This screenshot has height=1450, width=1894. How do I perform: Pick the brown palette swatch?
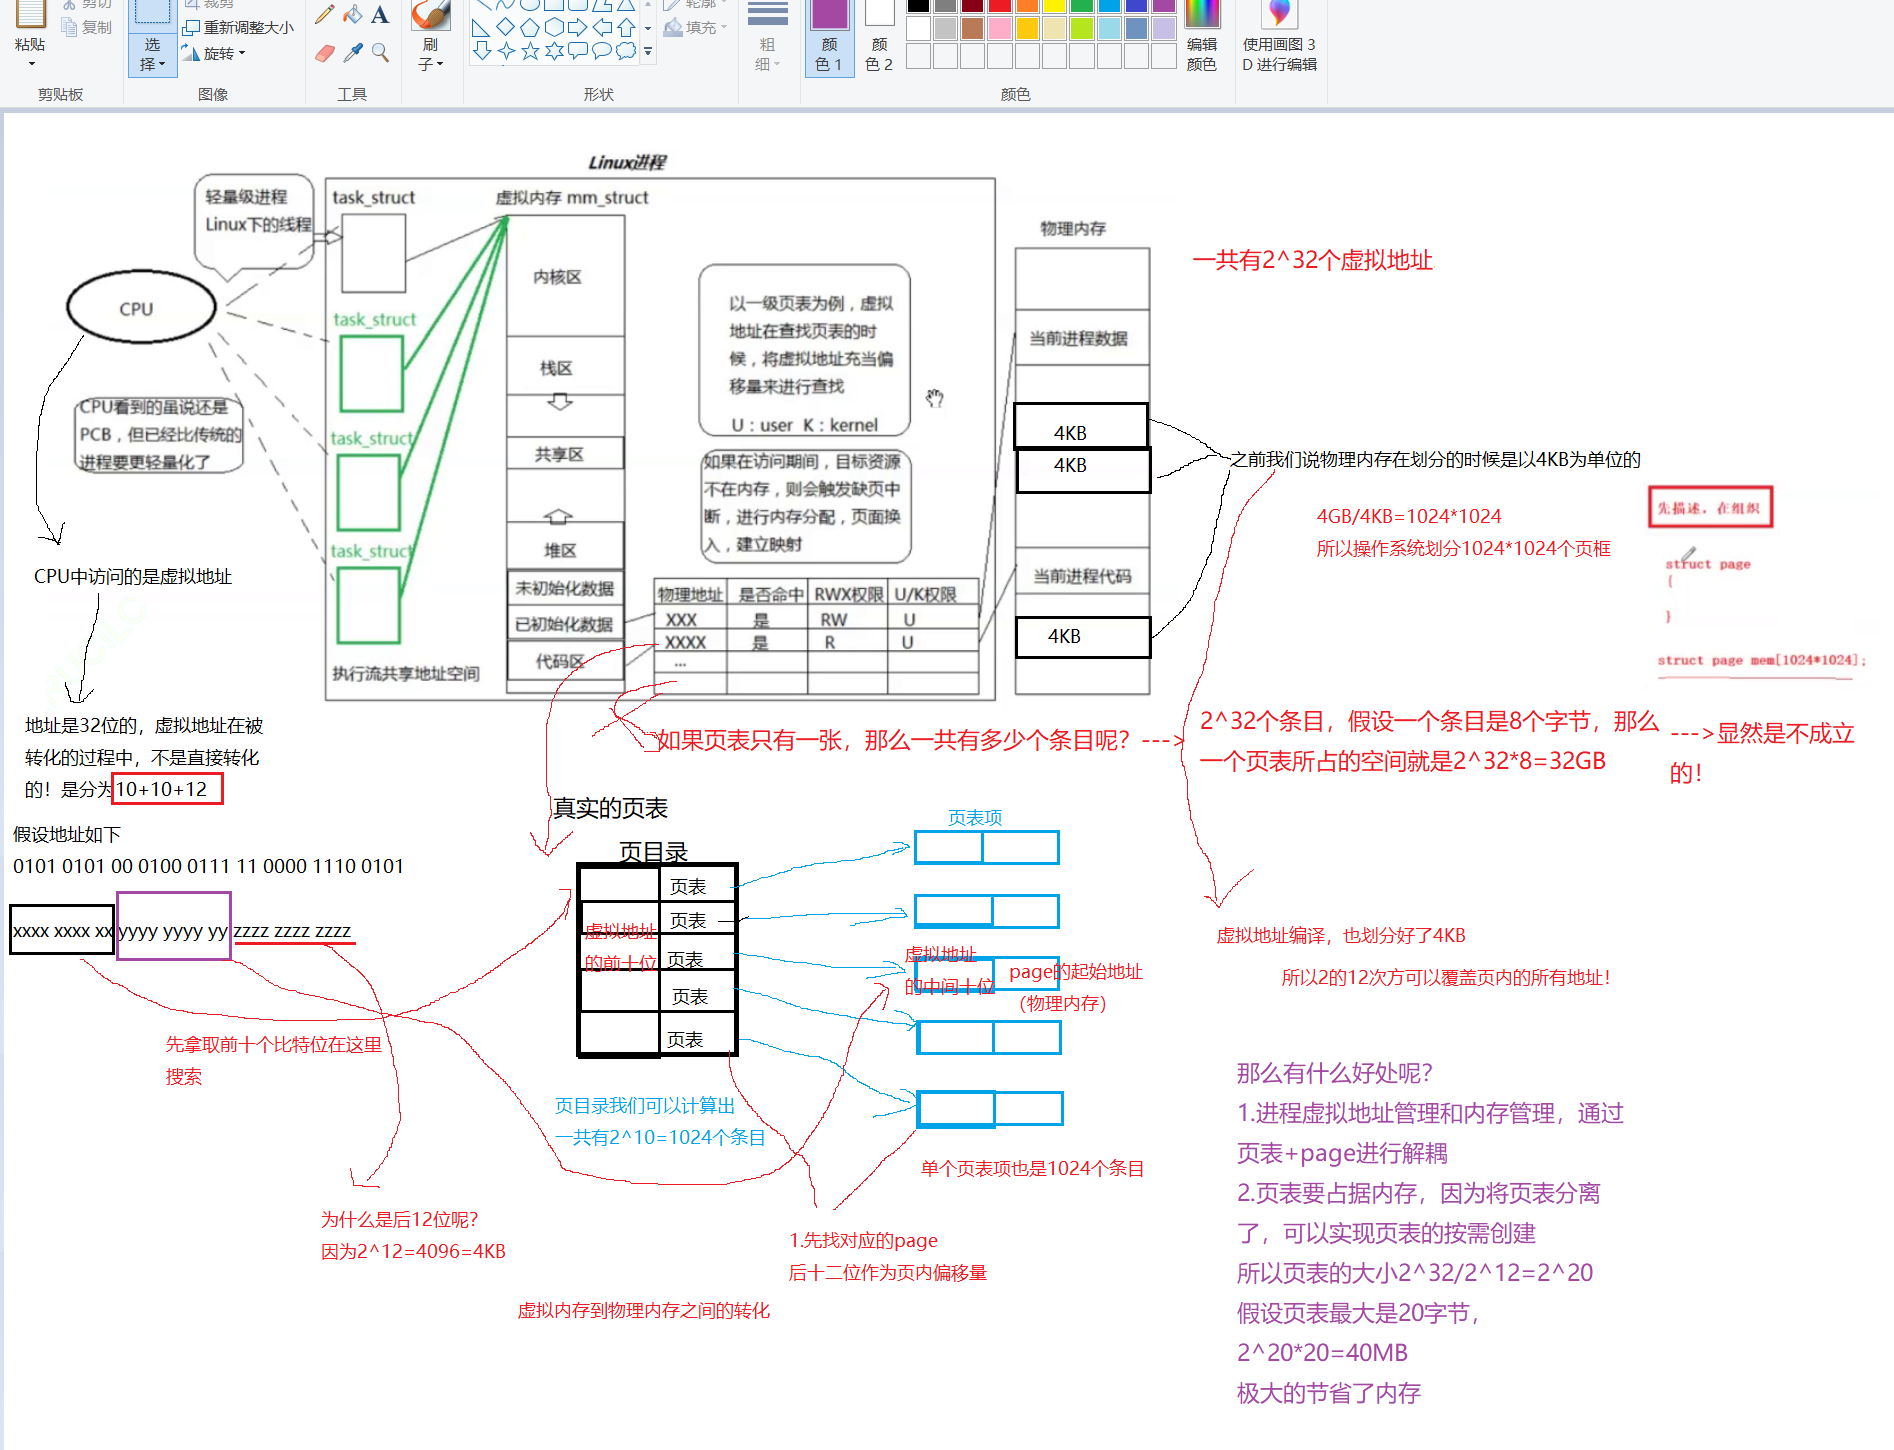pyautogui.click(x=972, y=28)
